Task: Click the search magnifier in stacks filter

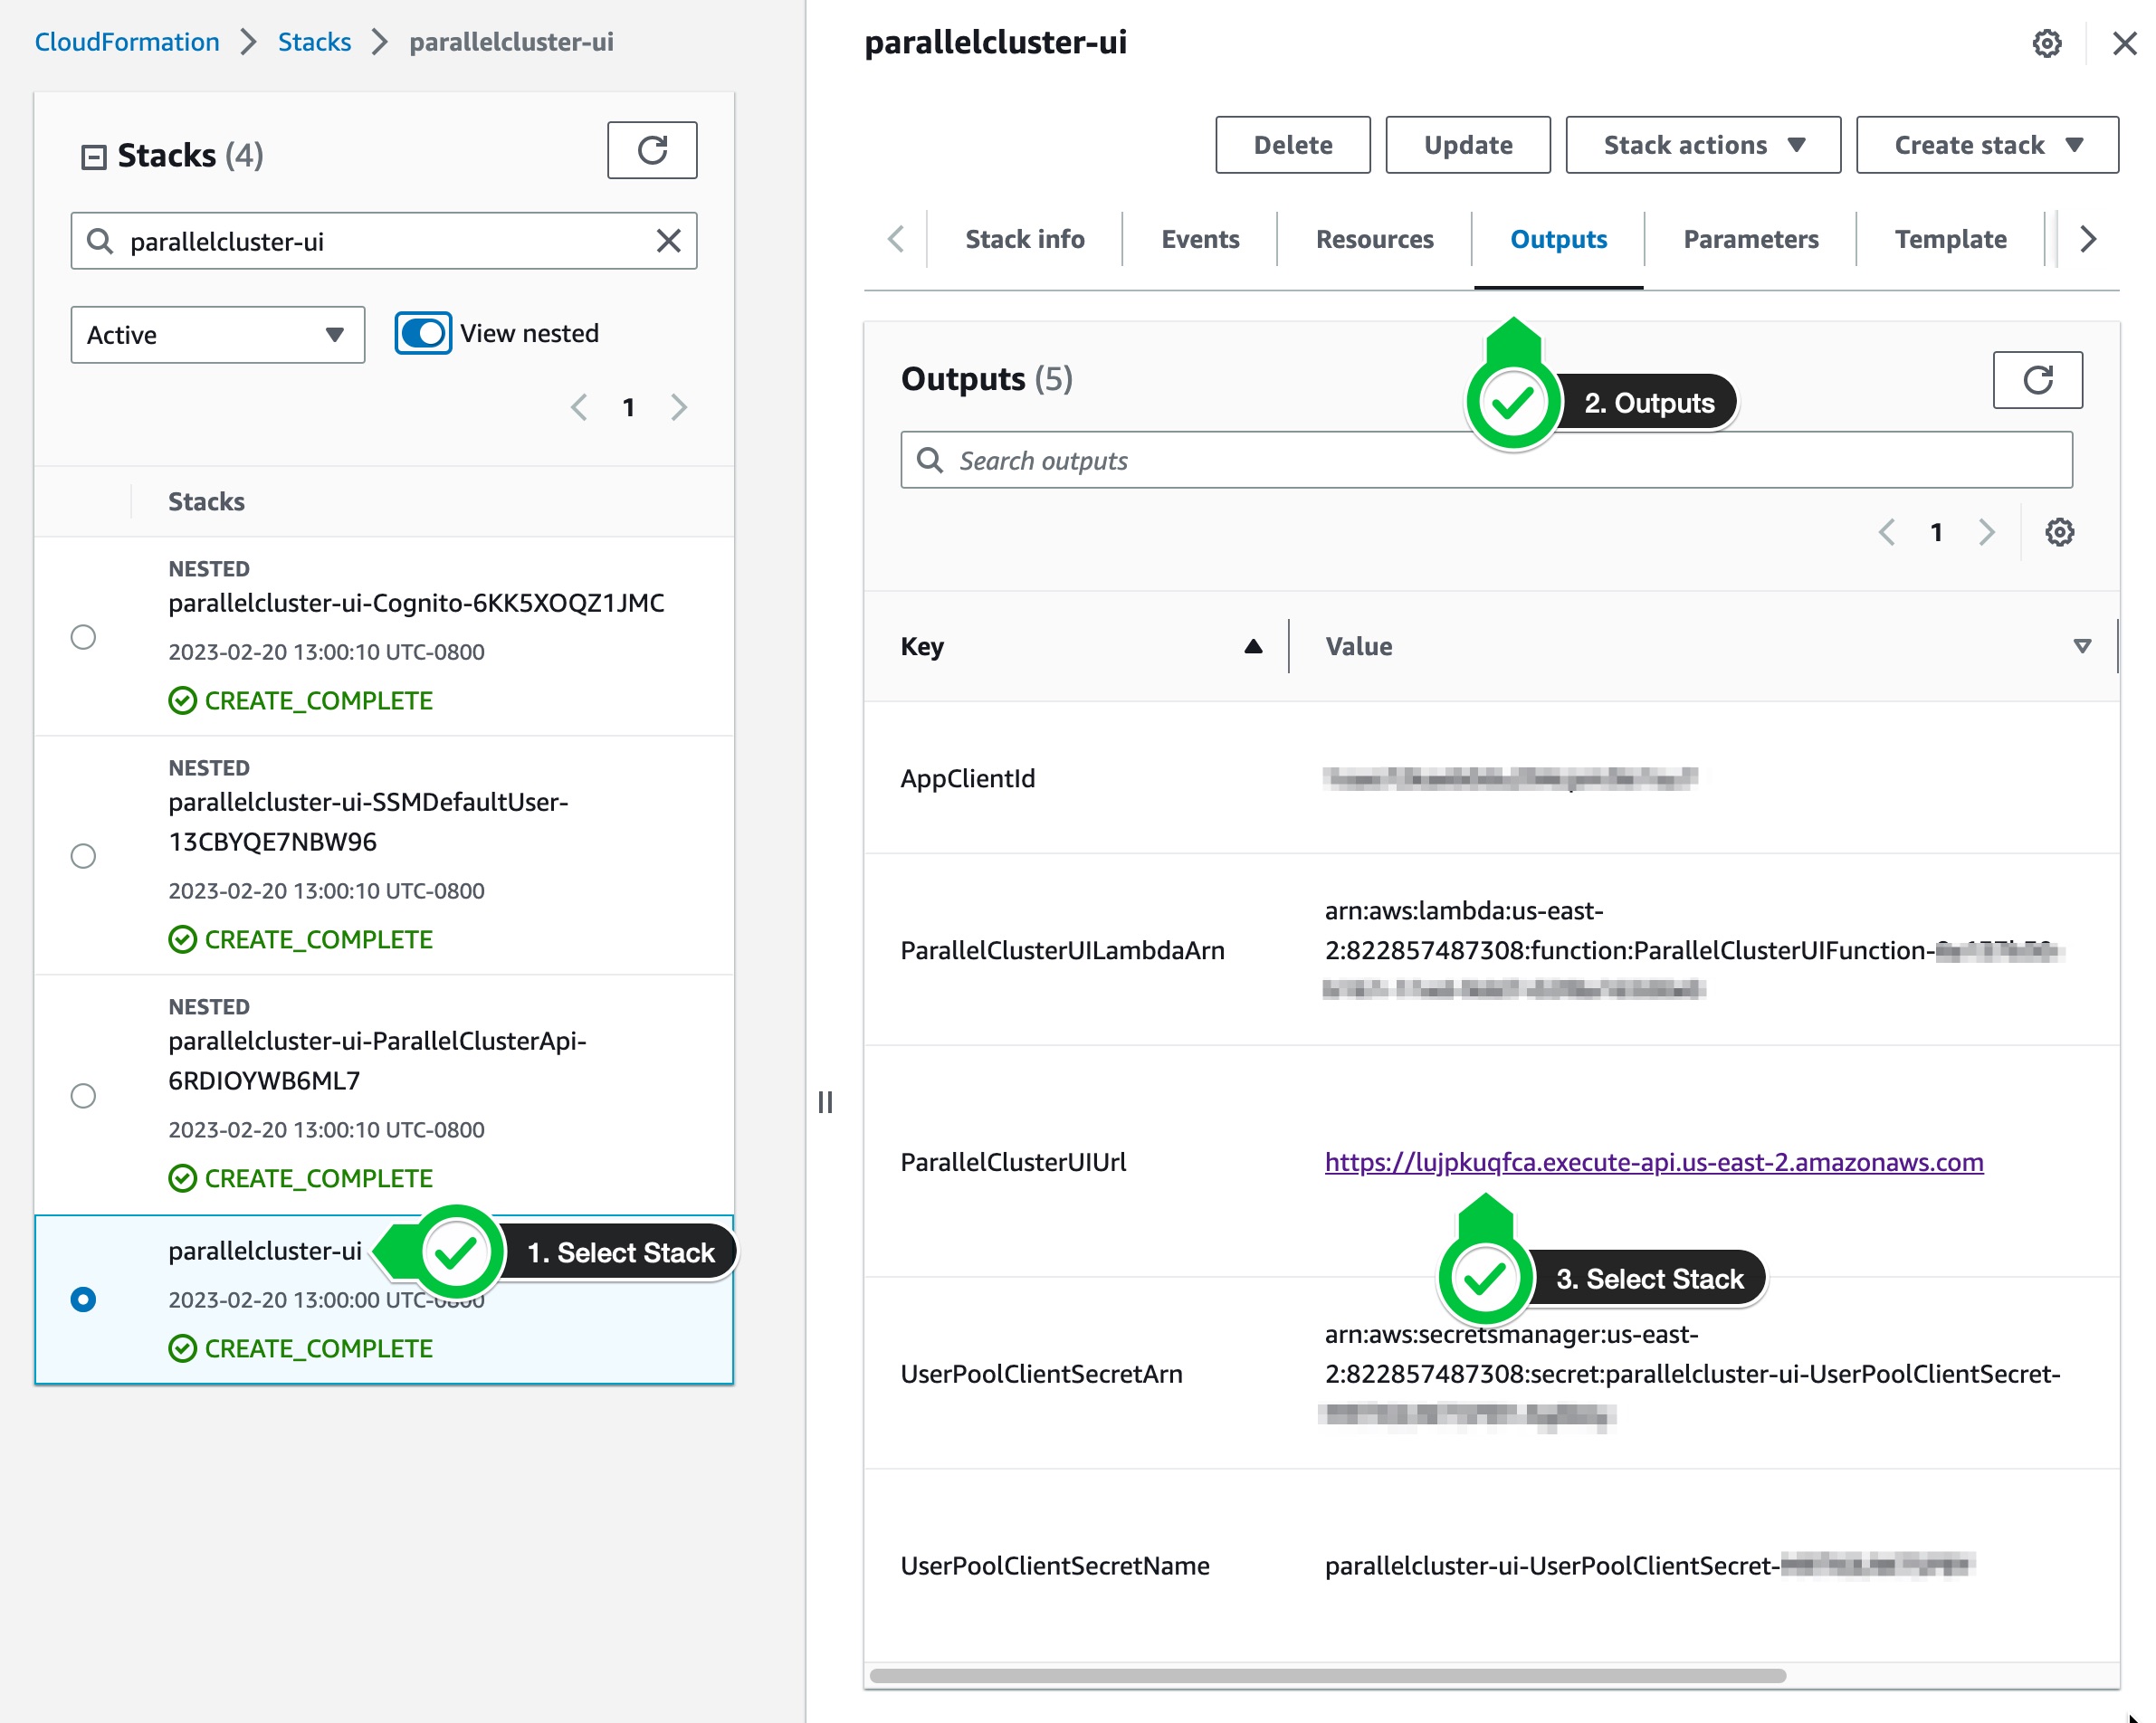Action: tap(100, 241)
